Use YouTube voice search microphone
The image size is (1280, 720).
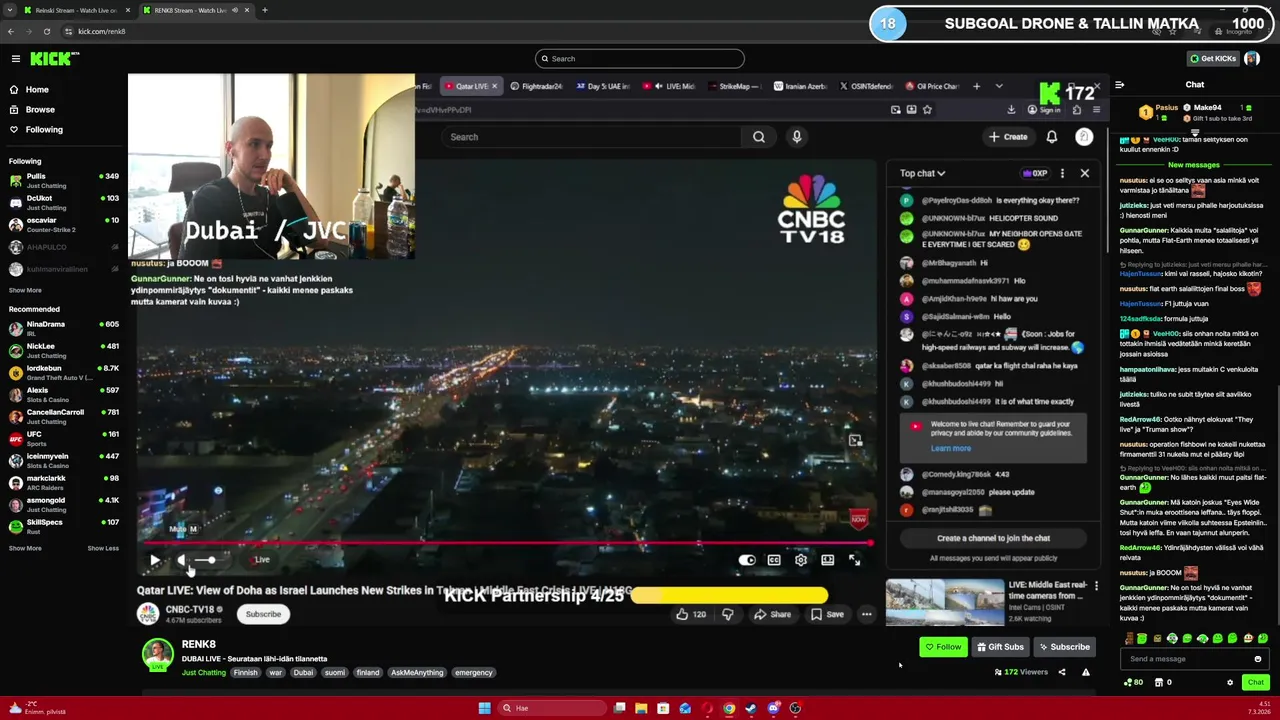797,137
